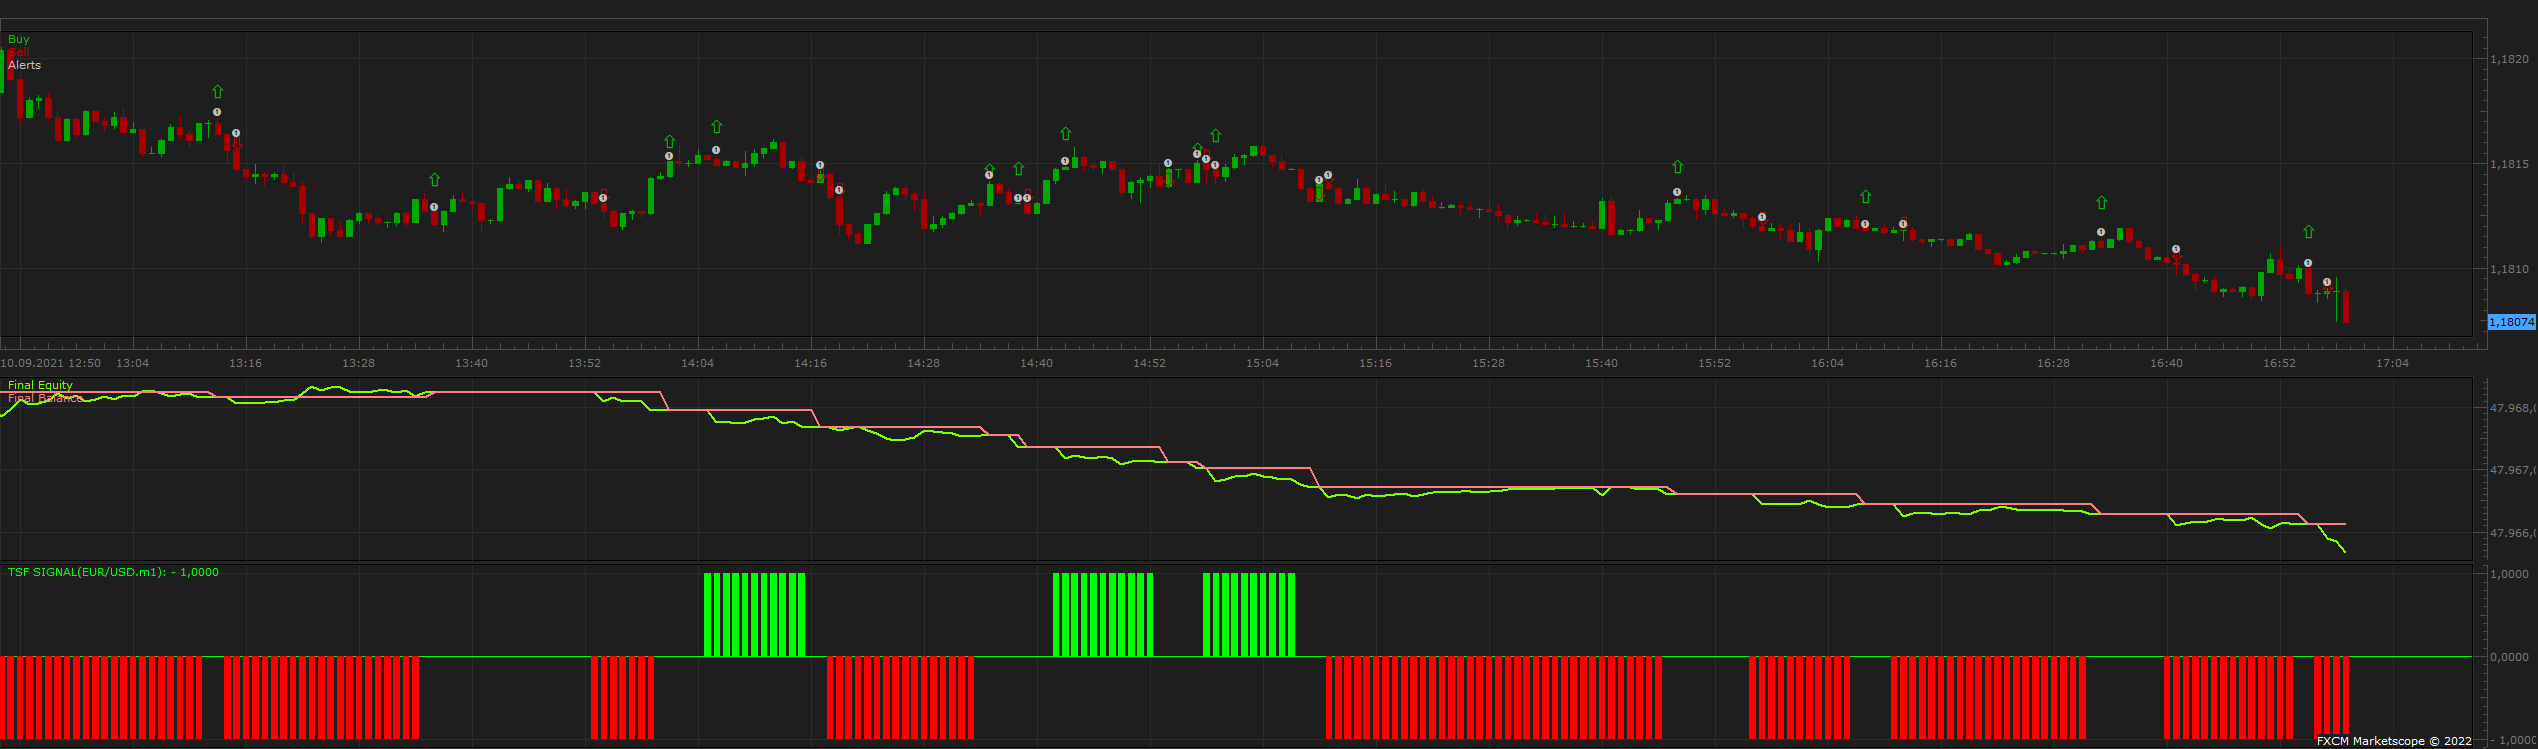This screenshot has width=2538, height=749.
Task: Click the 13:40 time axis label
Action: pyautogui.click(x=472, y=363)
